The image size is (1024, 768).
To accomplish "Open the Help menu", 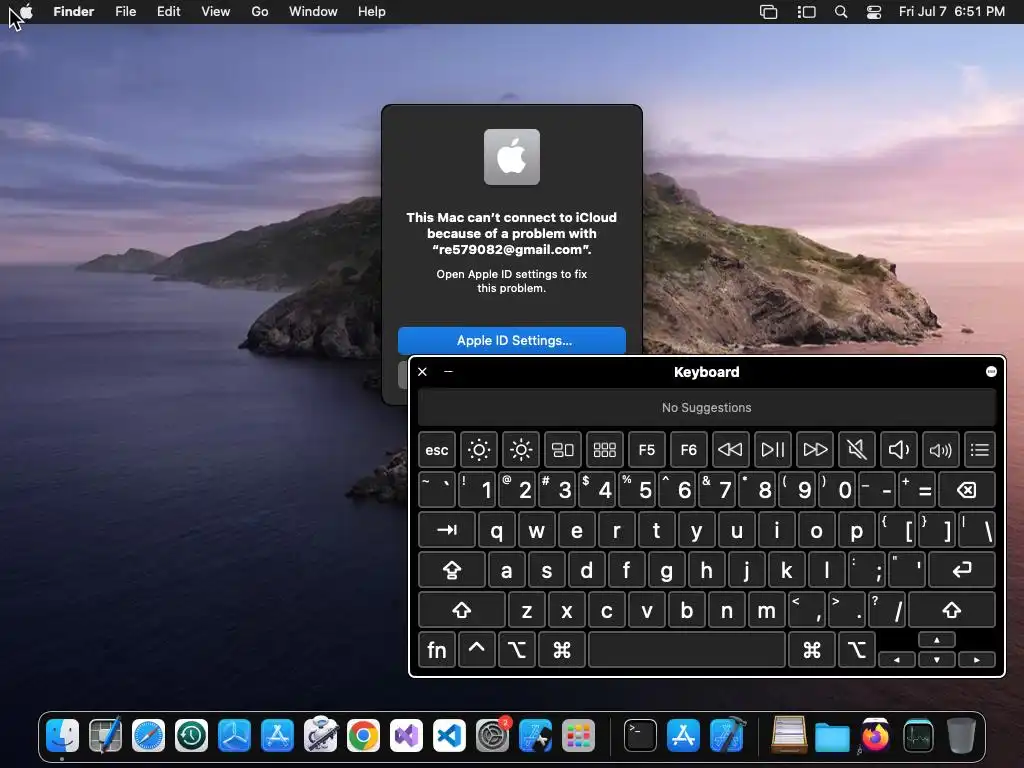I will [372, 12].
